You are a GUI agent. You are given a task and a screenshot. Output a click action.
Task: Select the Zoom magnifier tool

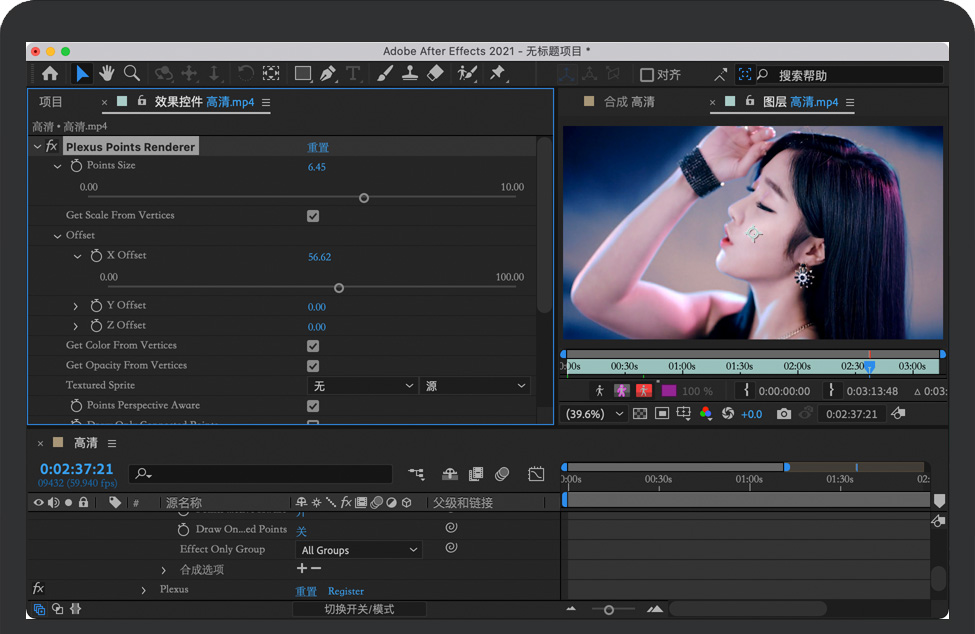(131, 73)
